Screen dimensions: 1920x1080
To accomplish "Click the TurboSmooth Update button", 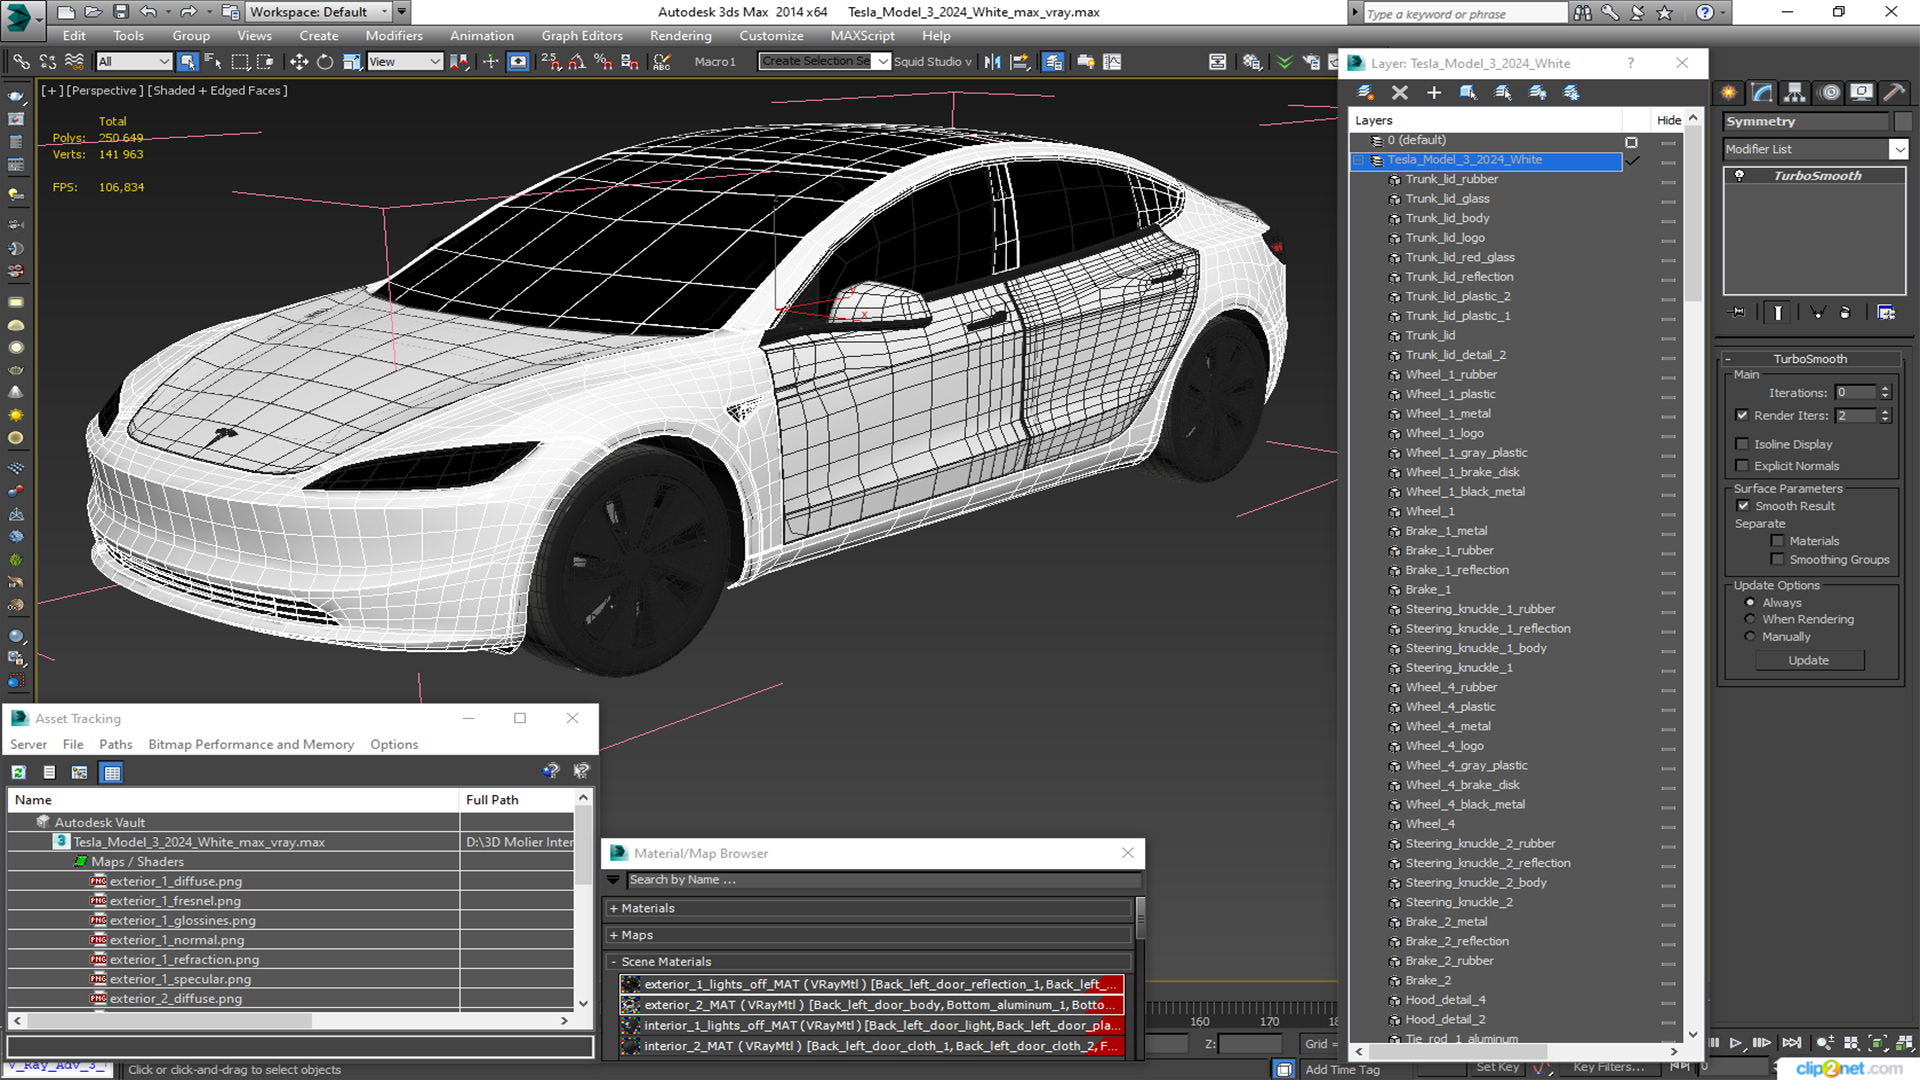I will (1808, 661).
